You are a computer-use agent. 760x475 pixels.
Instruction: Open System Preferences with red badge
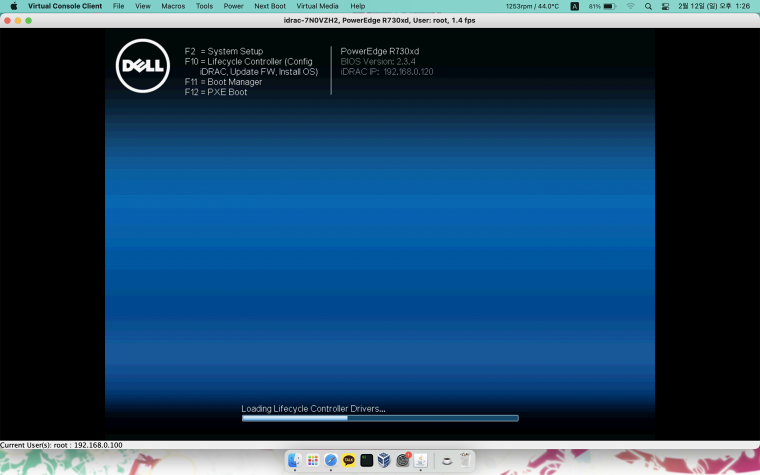click(403, 460)
